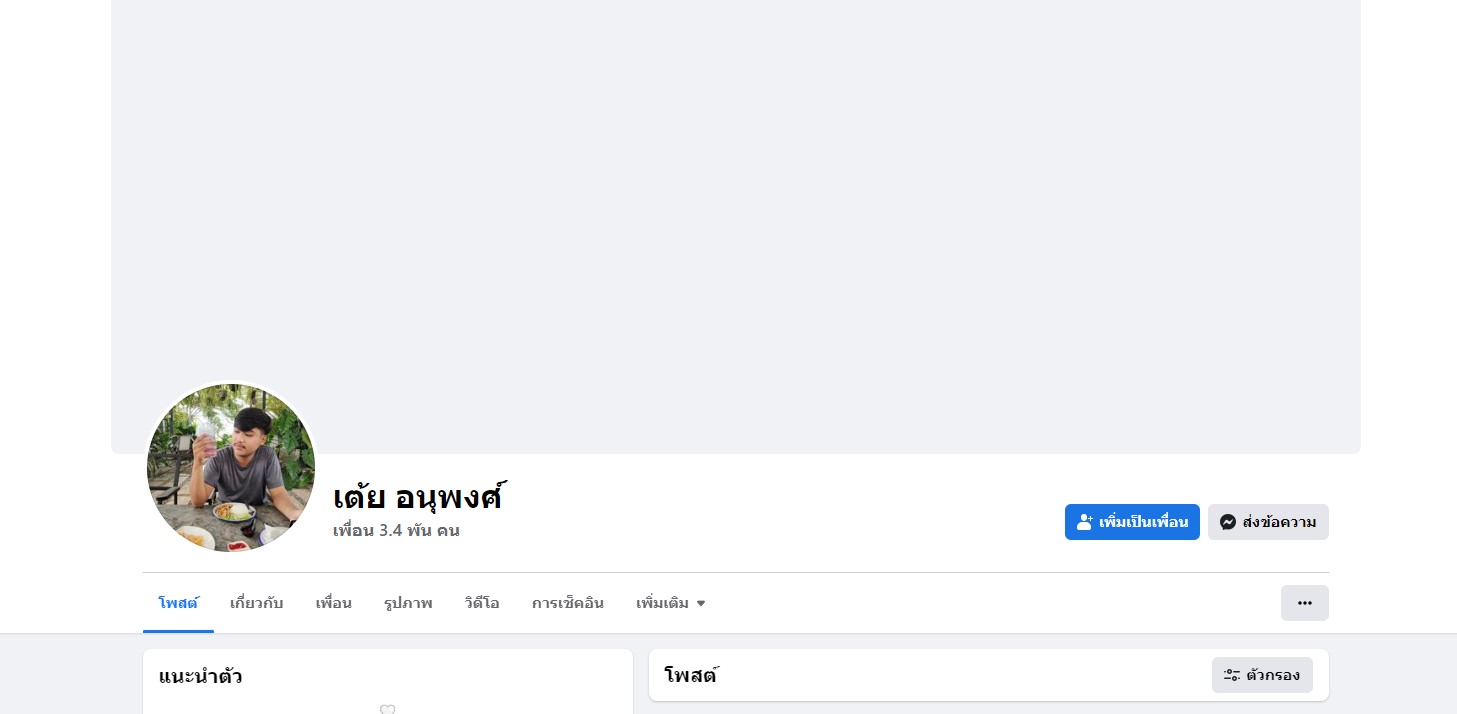Click the caret arrow next to เพิ่มเติม
The width and height of the screenshot is (1457, 714).
coord(701,604)
